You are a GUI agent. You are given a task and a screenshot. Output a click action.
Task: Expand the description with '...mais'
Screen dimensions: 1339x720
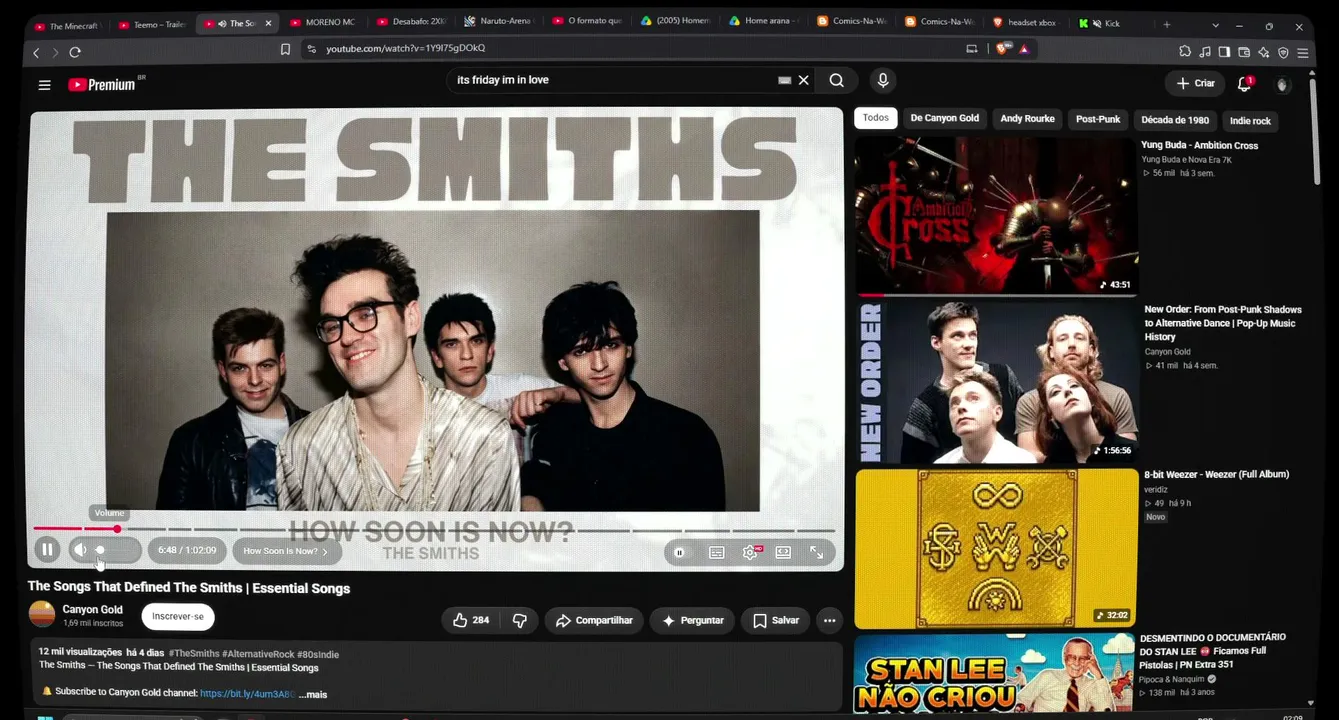(313, 694)
